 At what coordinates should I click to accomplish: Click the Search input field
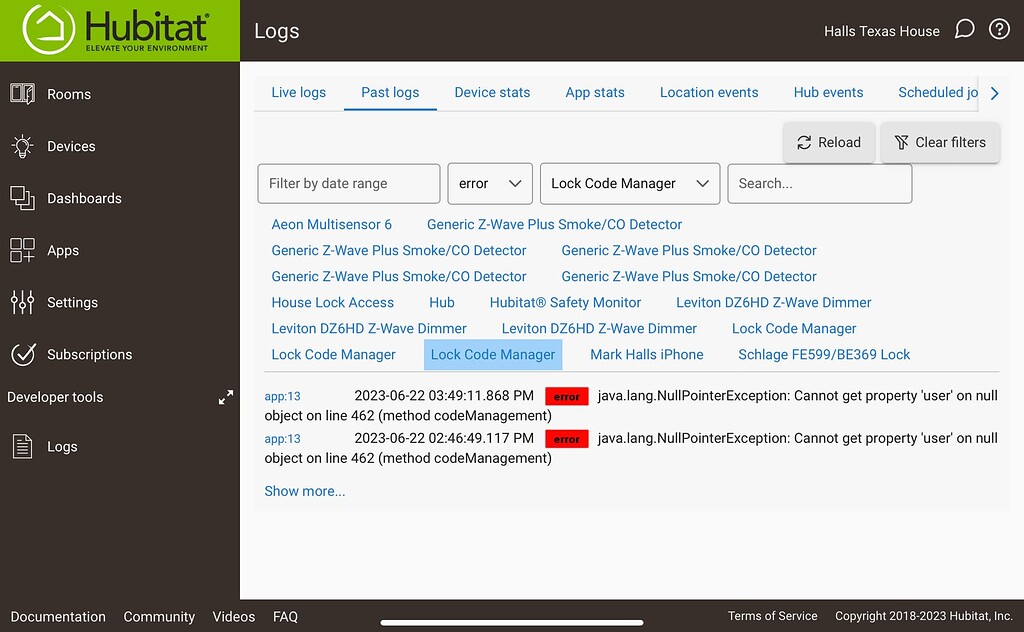pyautogui.click(x=819, y=183)
